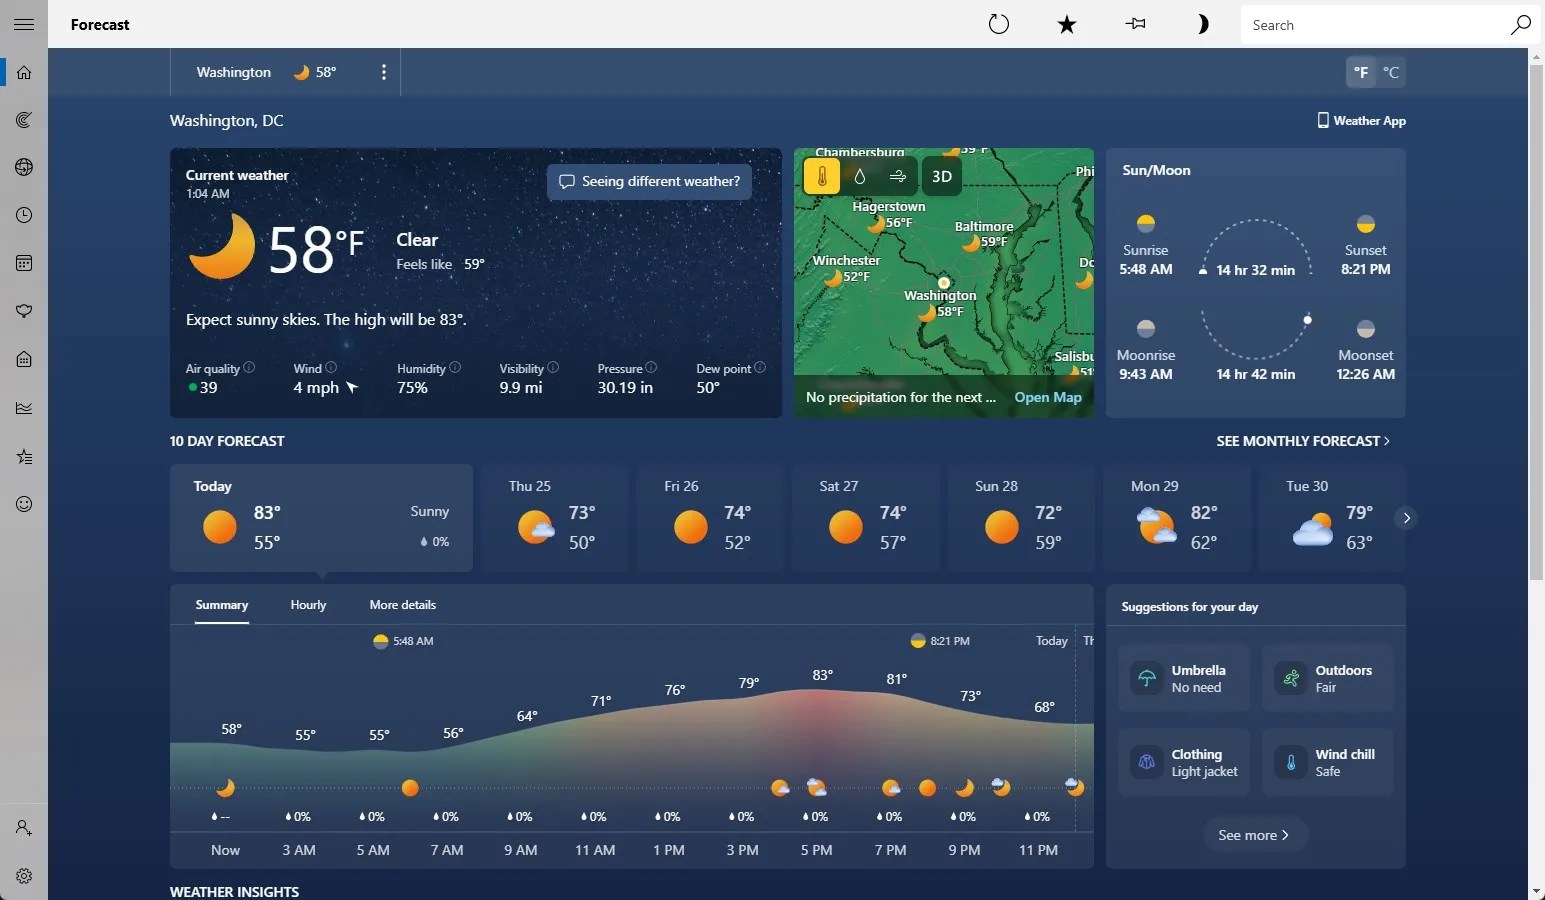The image size is (1545, 900).
Task: Toggle dark mode with the moon icon
Action: pos(1202,24)
